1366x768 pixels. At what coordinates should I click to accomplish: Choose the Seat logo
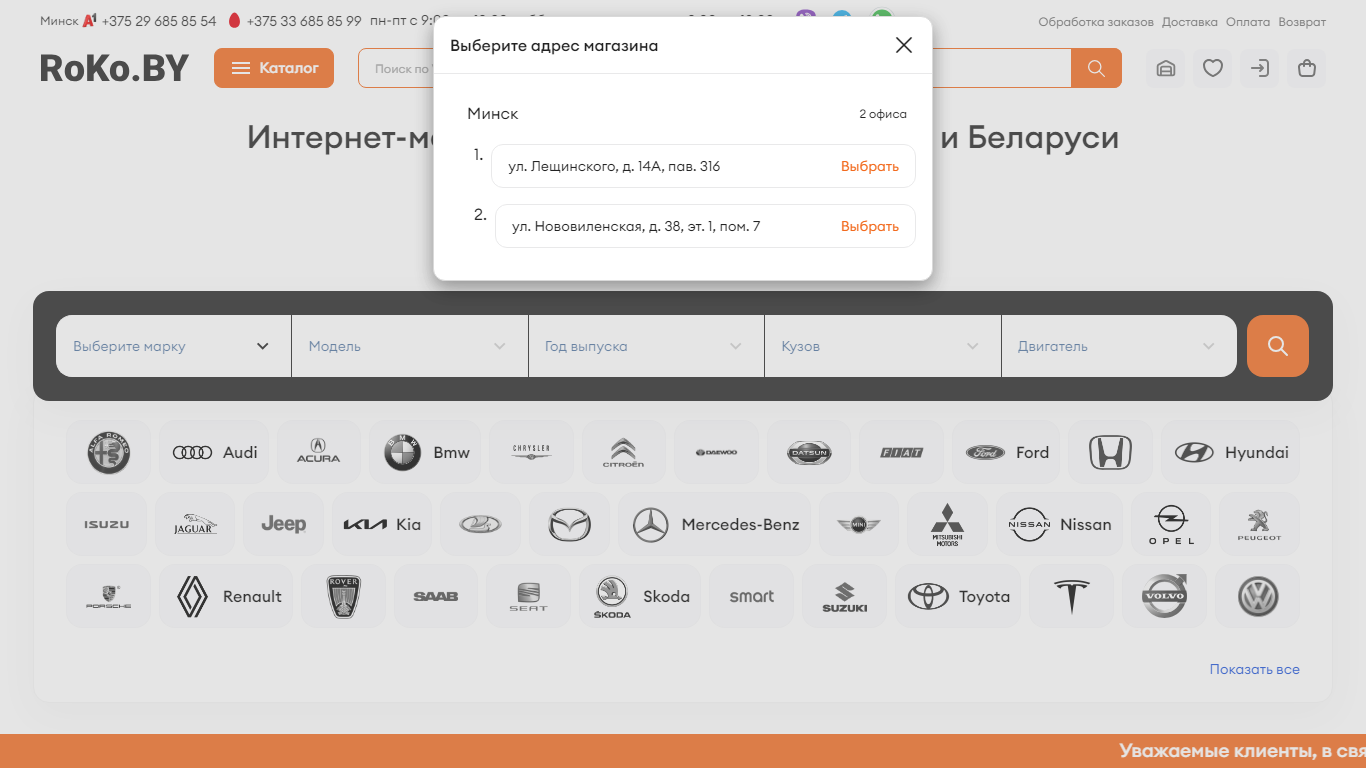[528, 596]
